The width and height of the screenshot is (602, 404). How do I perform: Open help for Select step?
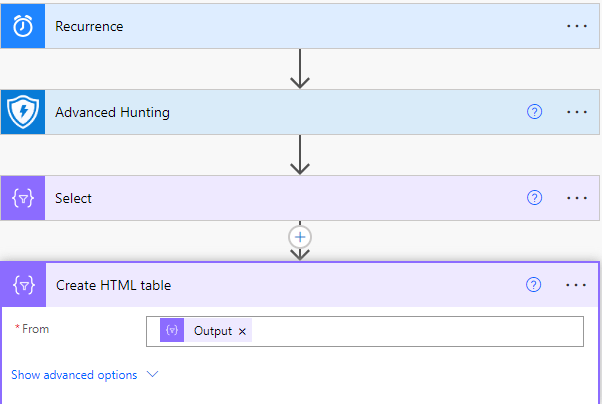tap(534, 198)
